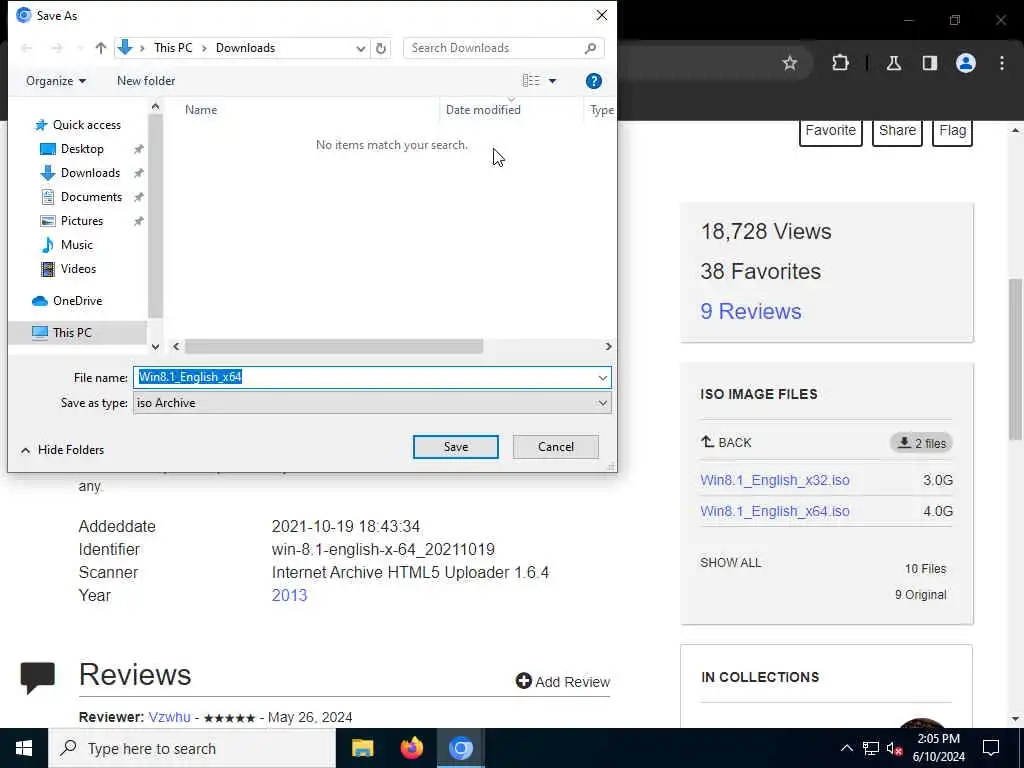The width and height of the screenshot is (1024, 768).
Task: Download Win8.1_English_x64.iso link
Action: point(775,511)
